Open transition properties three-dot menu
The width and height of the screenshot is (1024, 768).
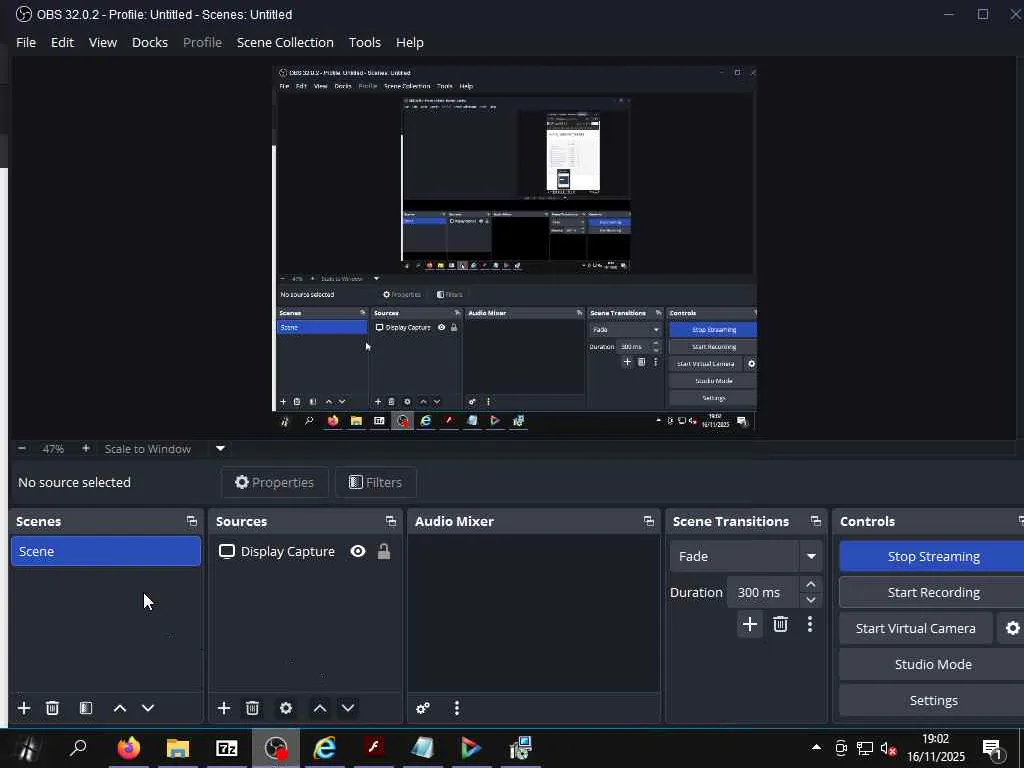(810, 624)
